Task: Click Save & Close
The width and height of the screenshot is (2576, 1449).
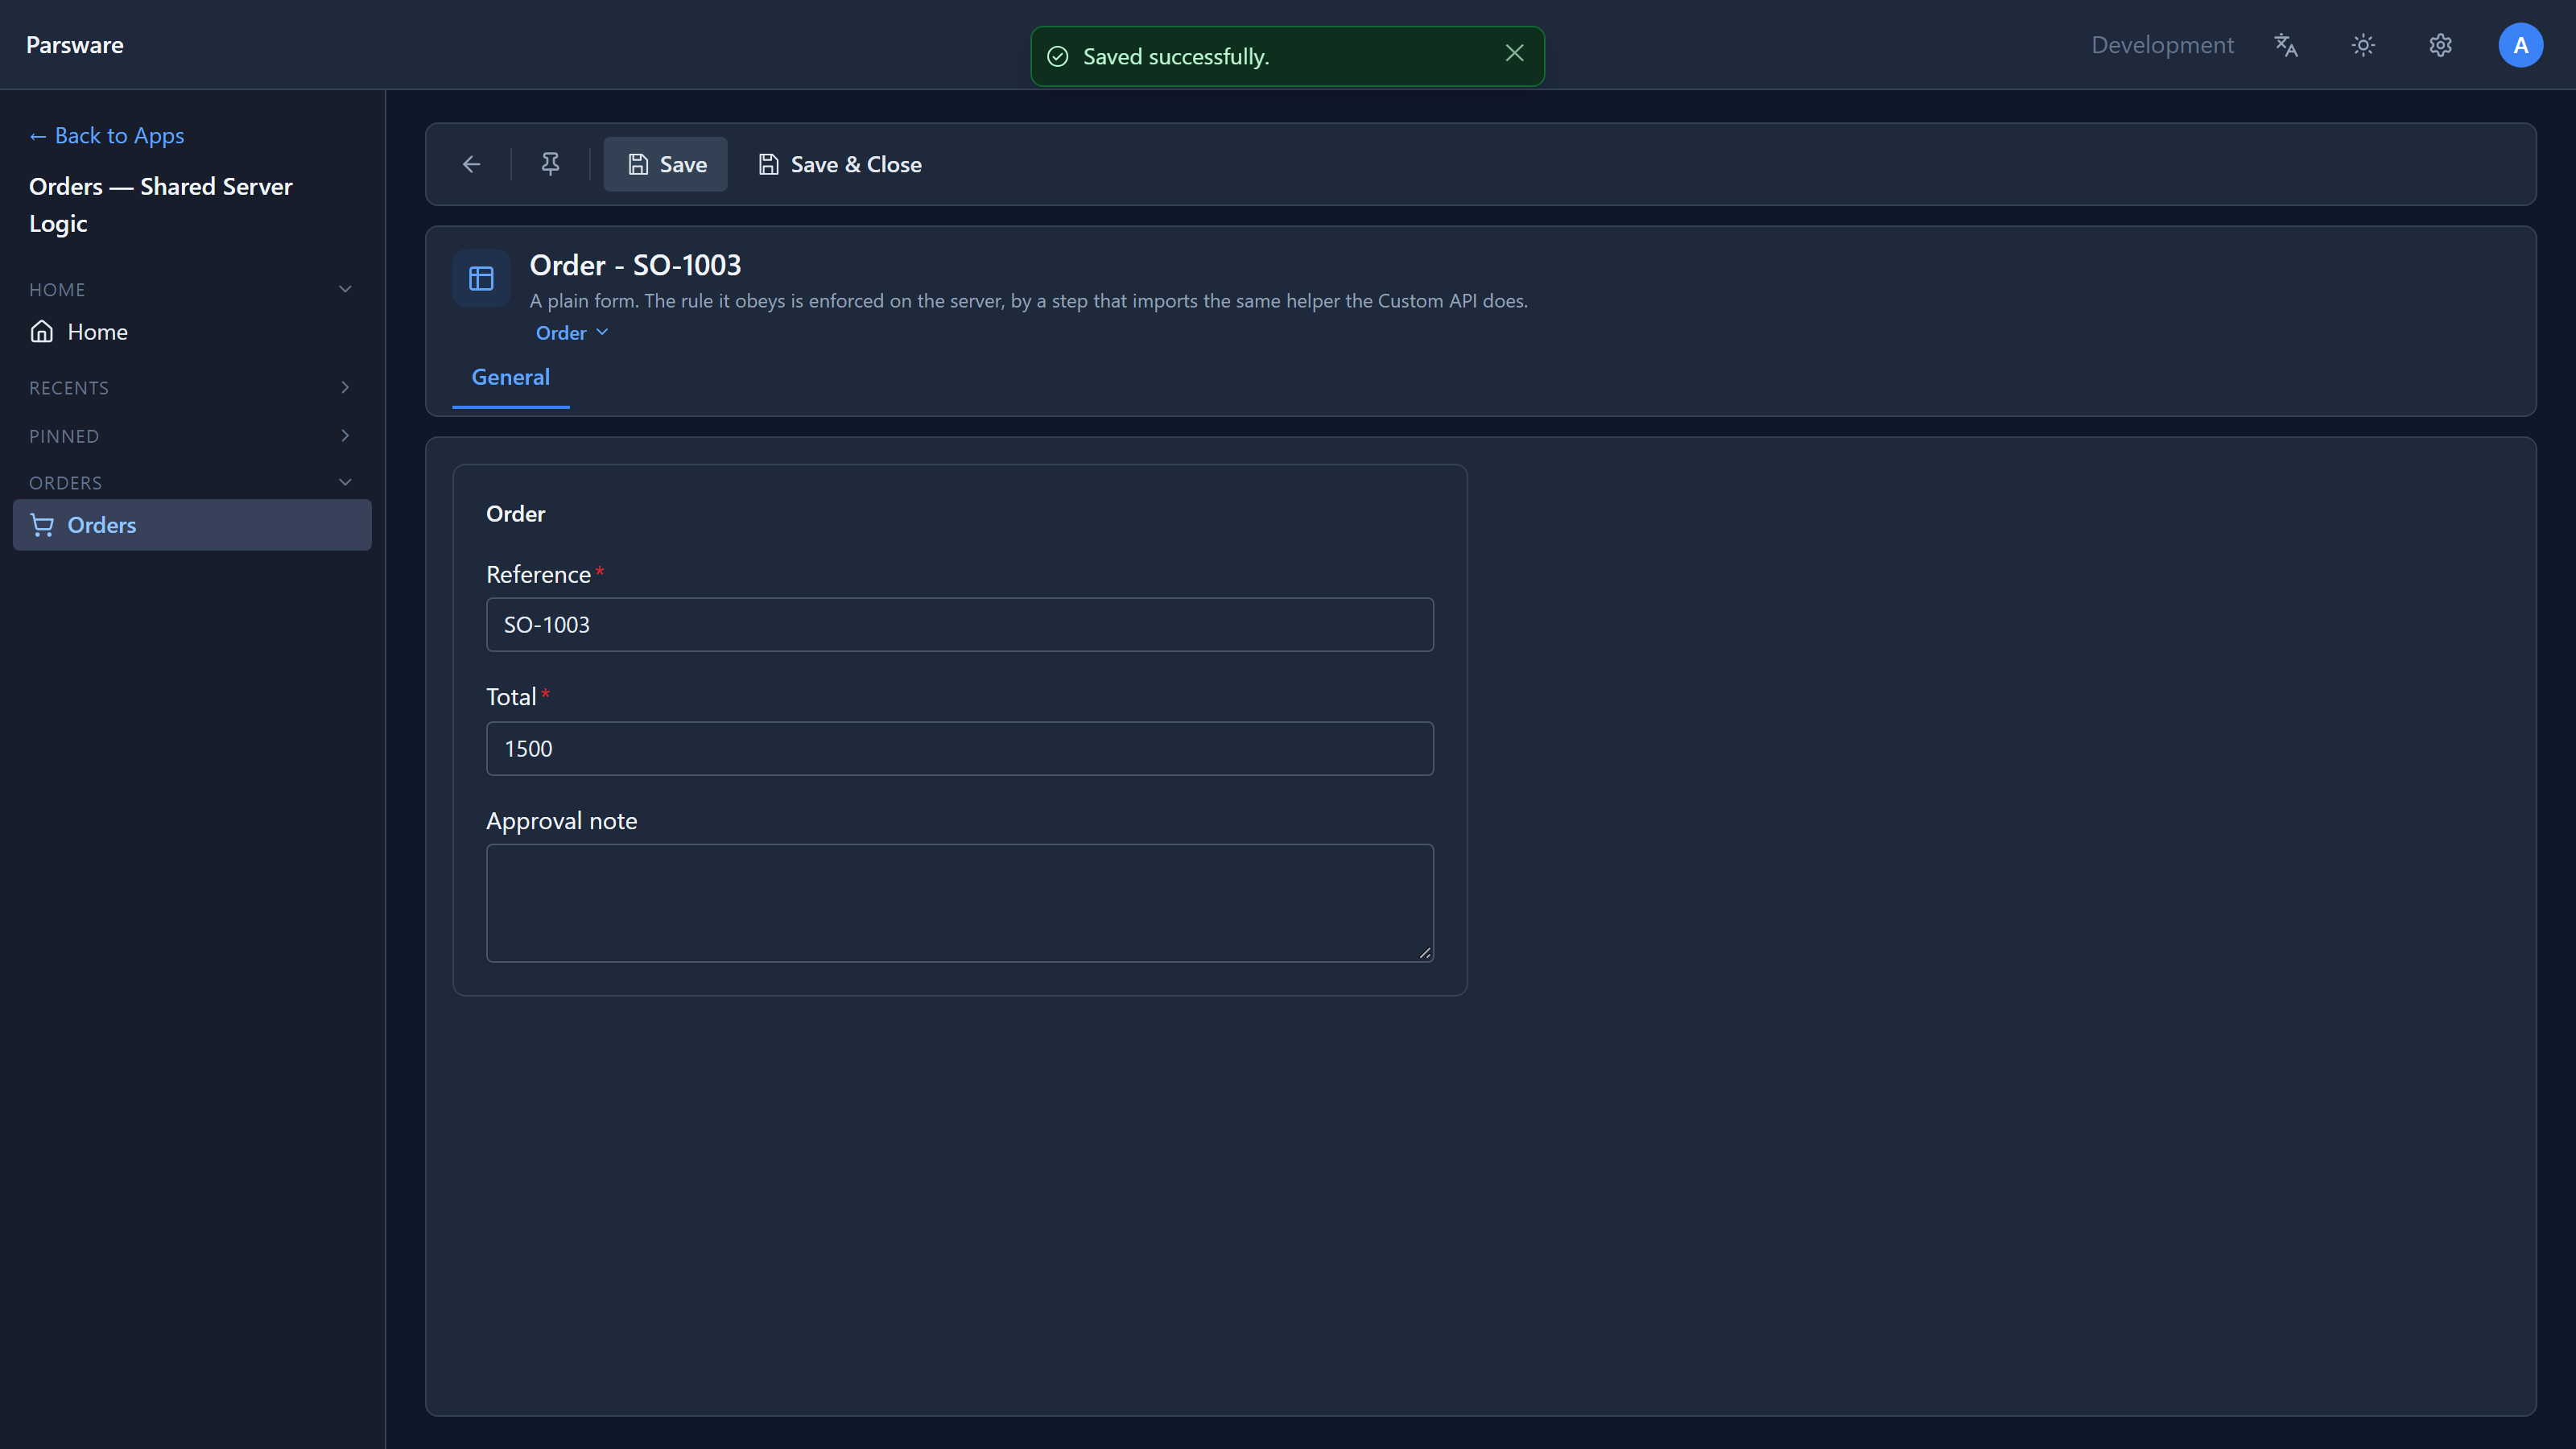Action: tap(839, 164)
